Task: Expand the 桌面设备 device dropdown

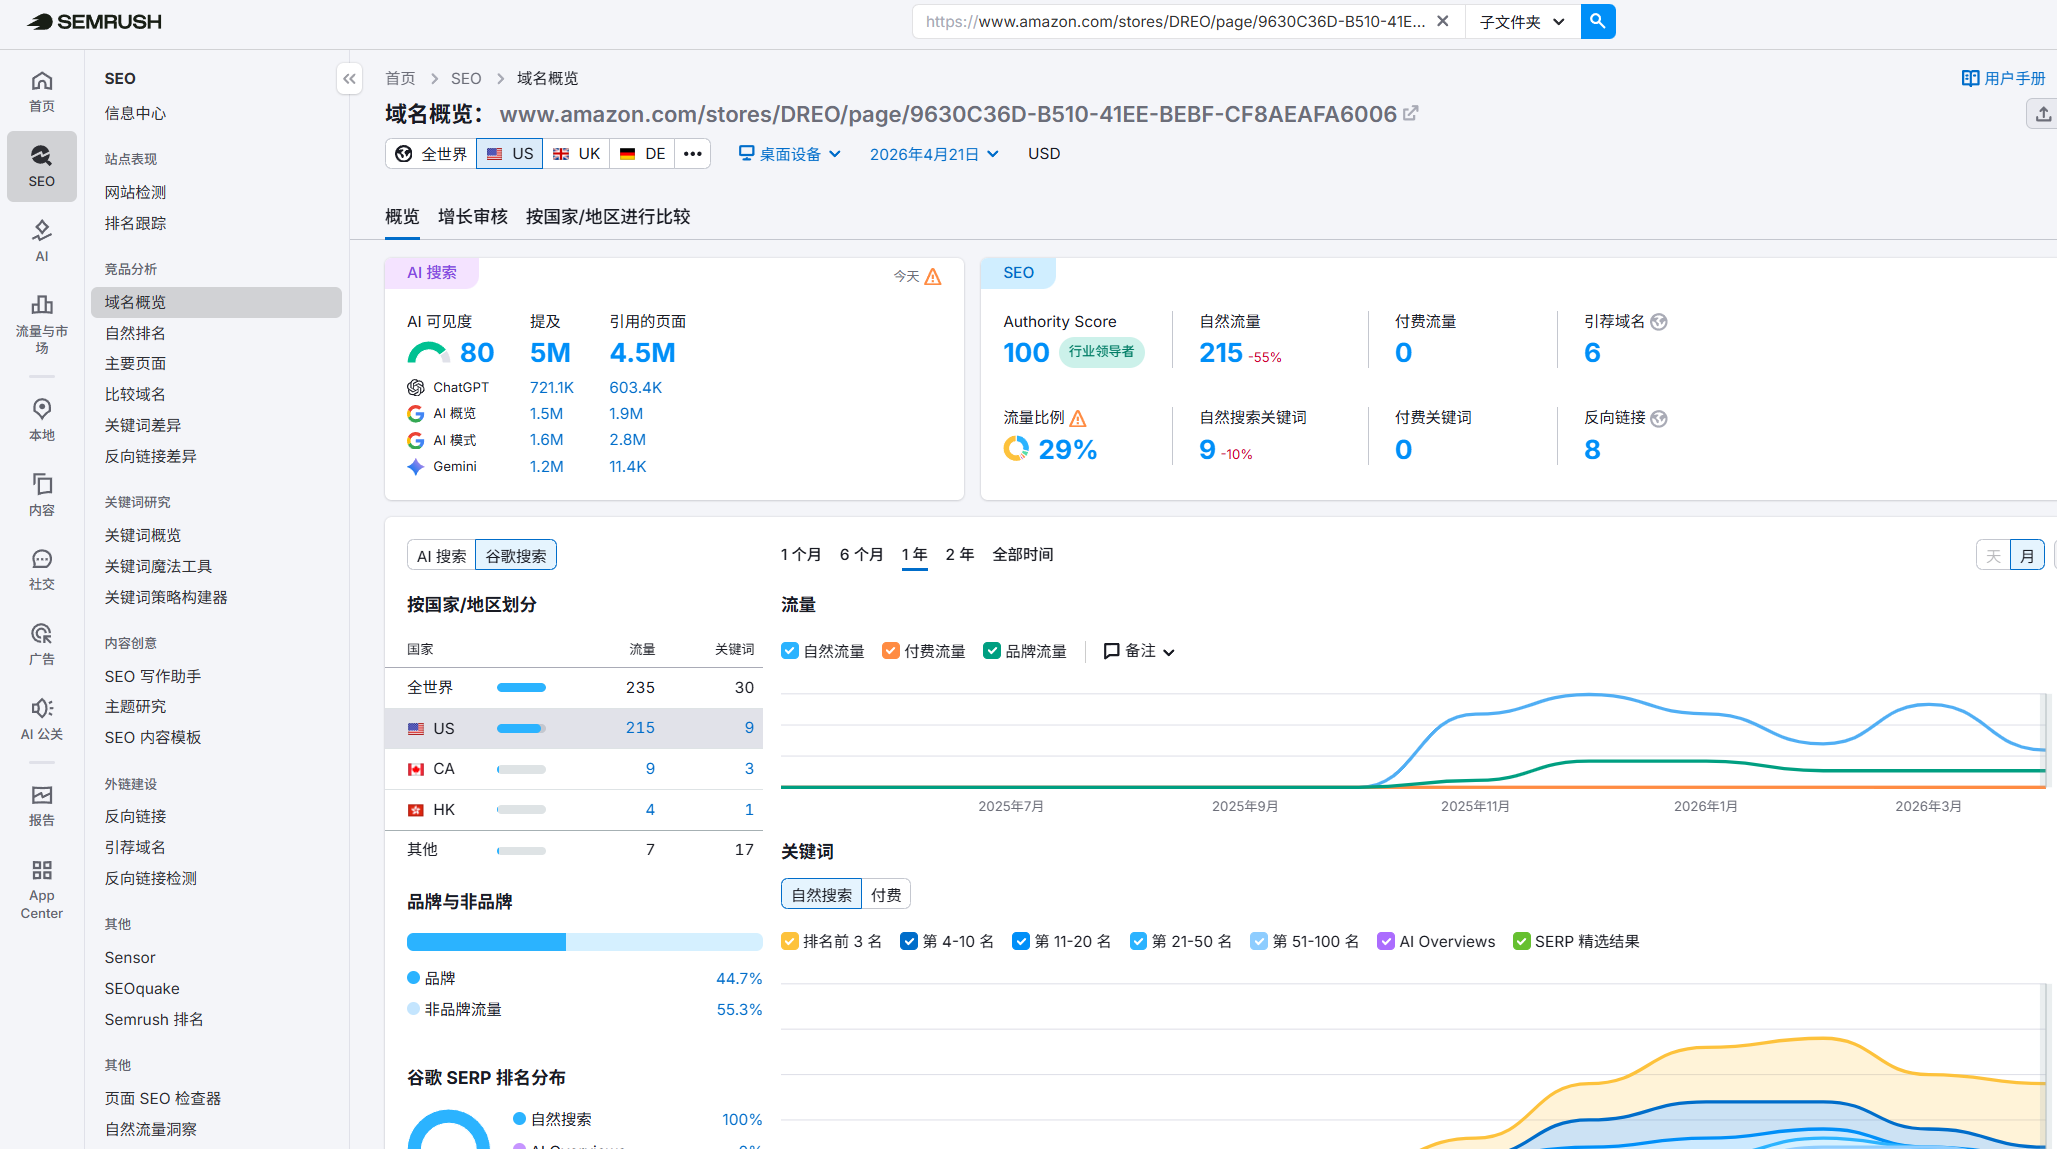Action: point(790,154)
